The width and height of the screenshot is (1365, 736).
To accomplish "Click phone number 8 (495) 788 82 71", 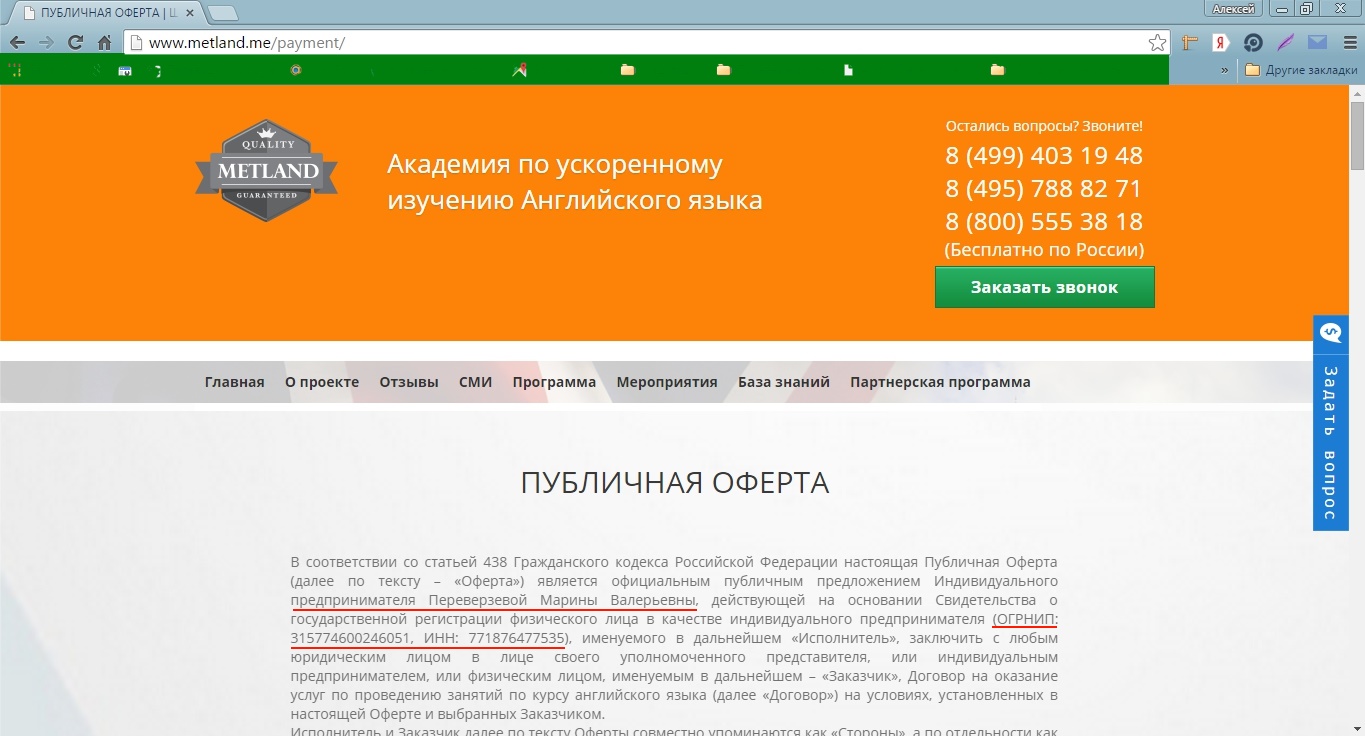I will (x=1044, y=189).
